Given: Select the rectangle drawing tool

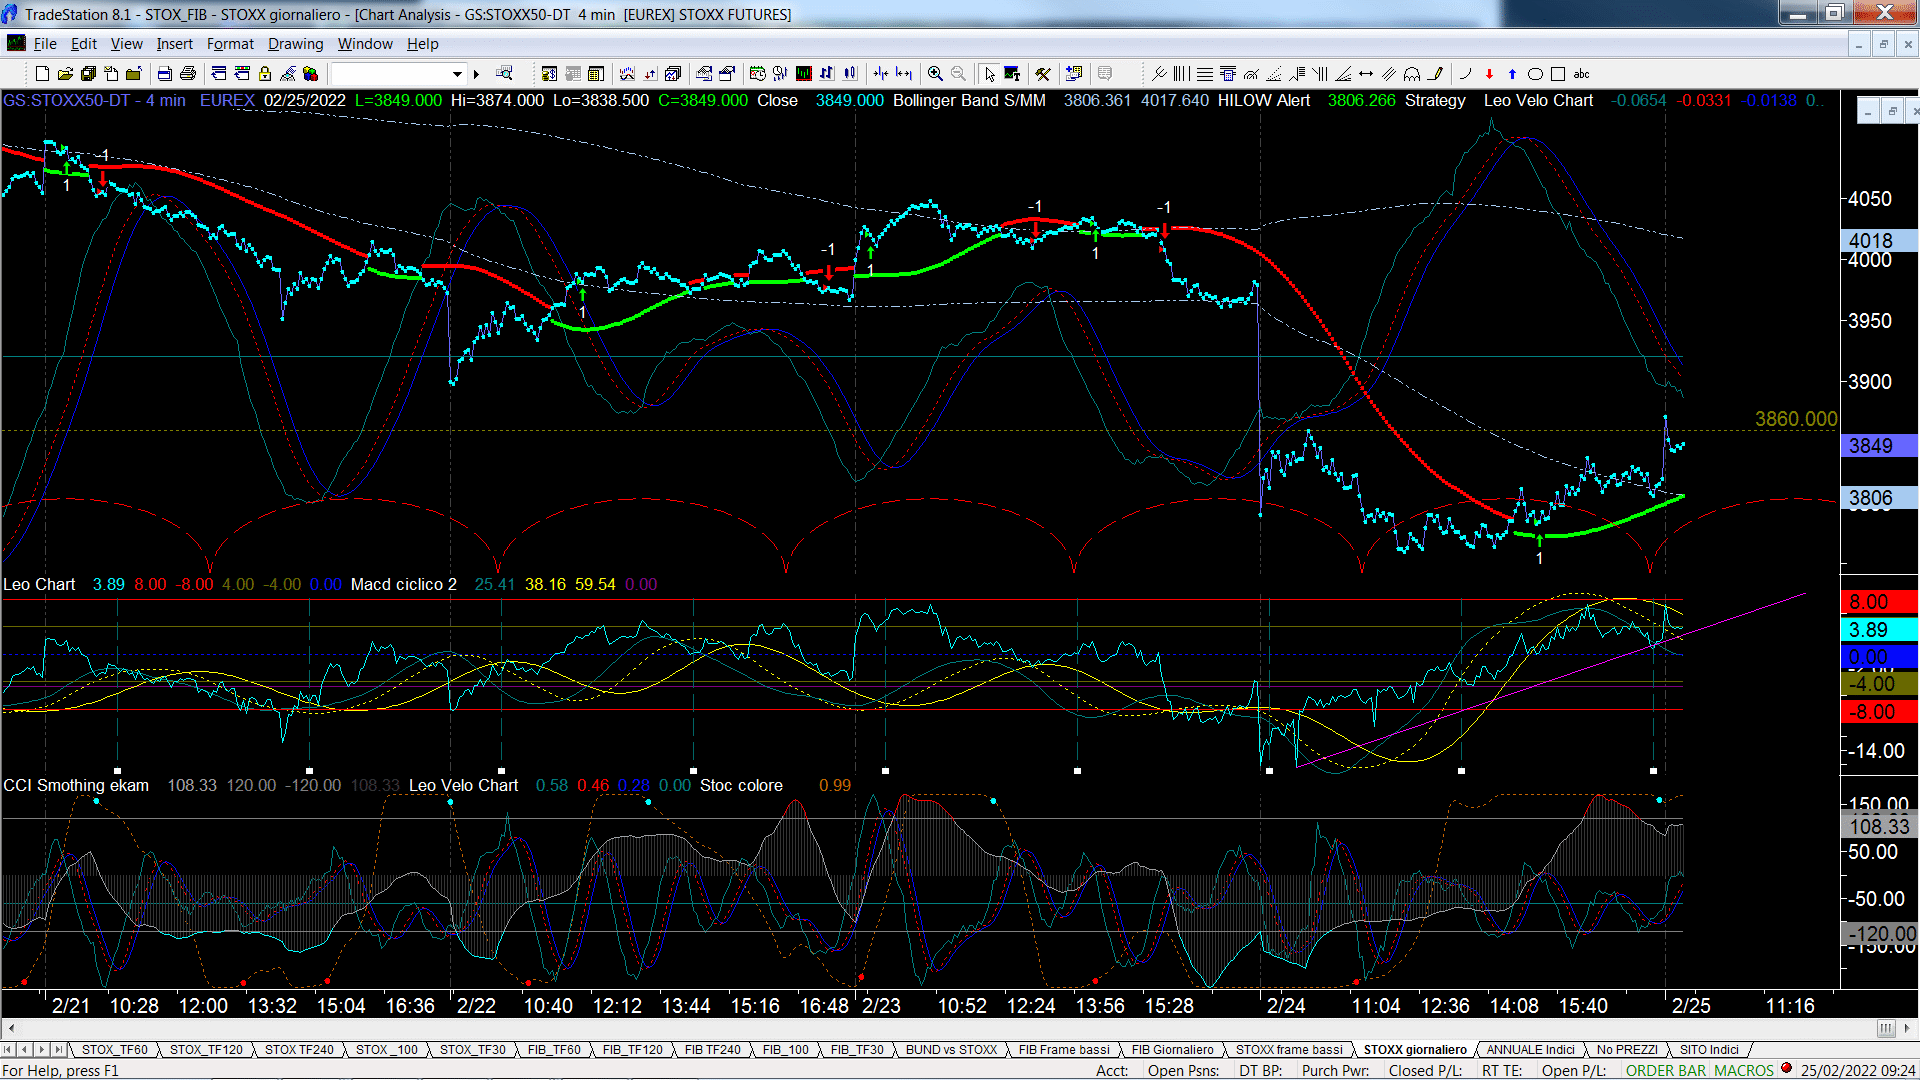Looking at the screenshot, I should [x=1558, y=74].
